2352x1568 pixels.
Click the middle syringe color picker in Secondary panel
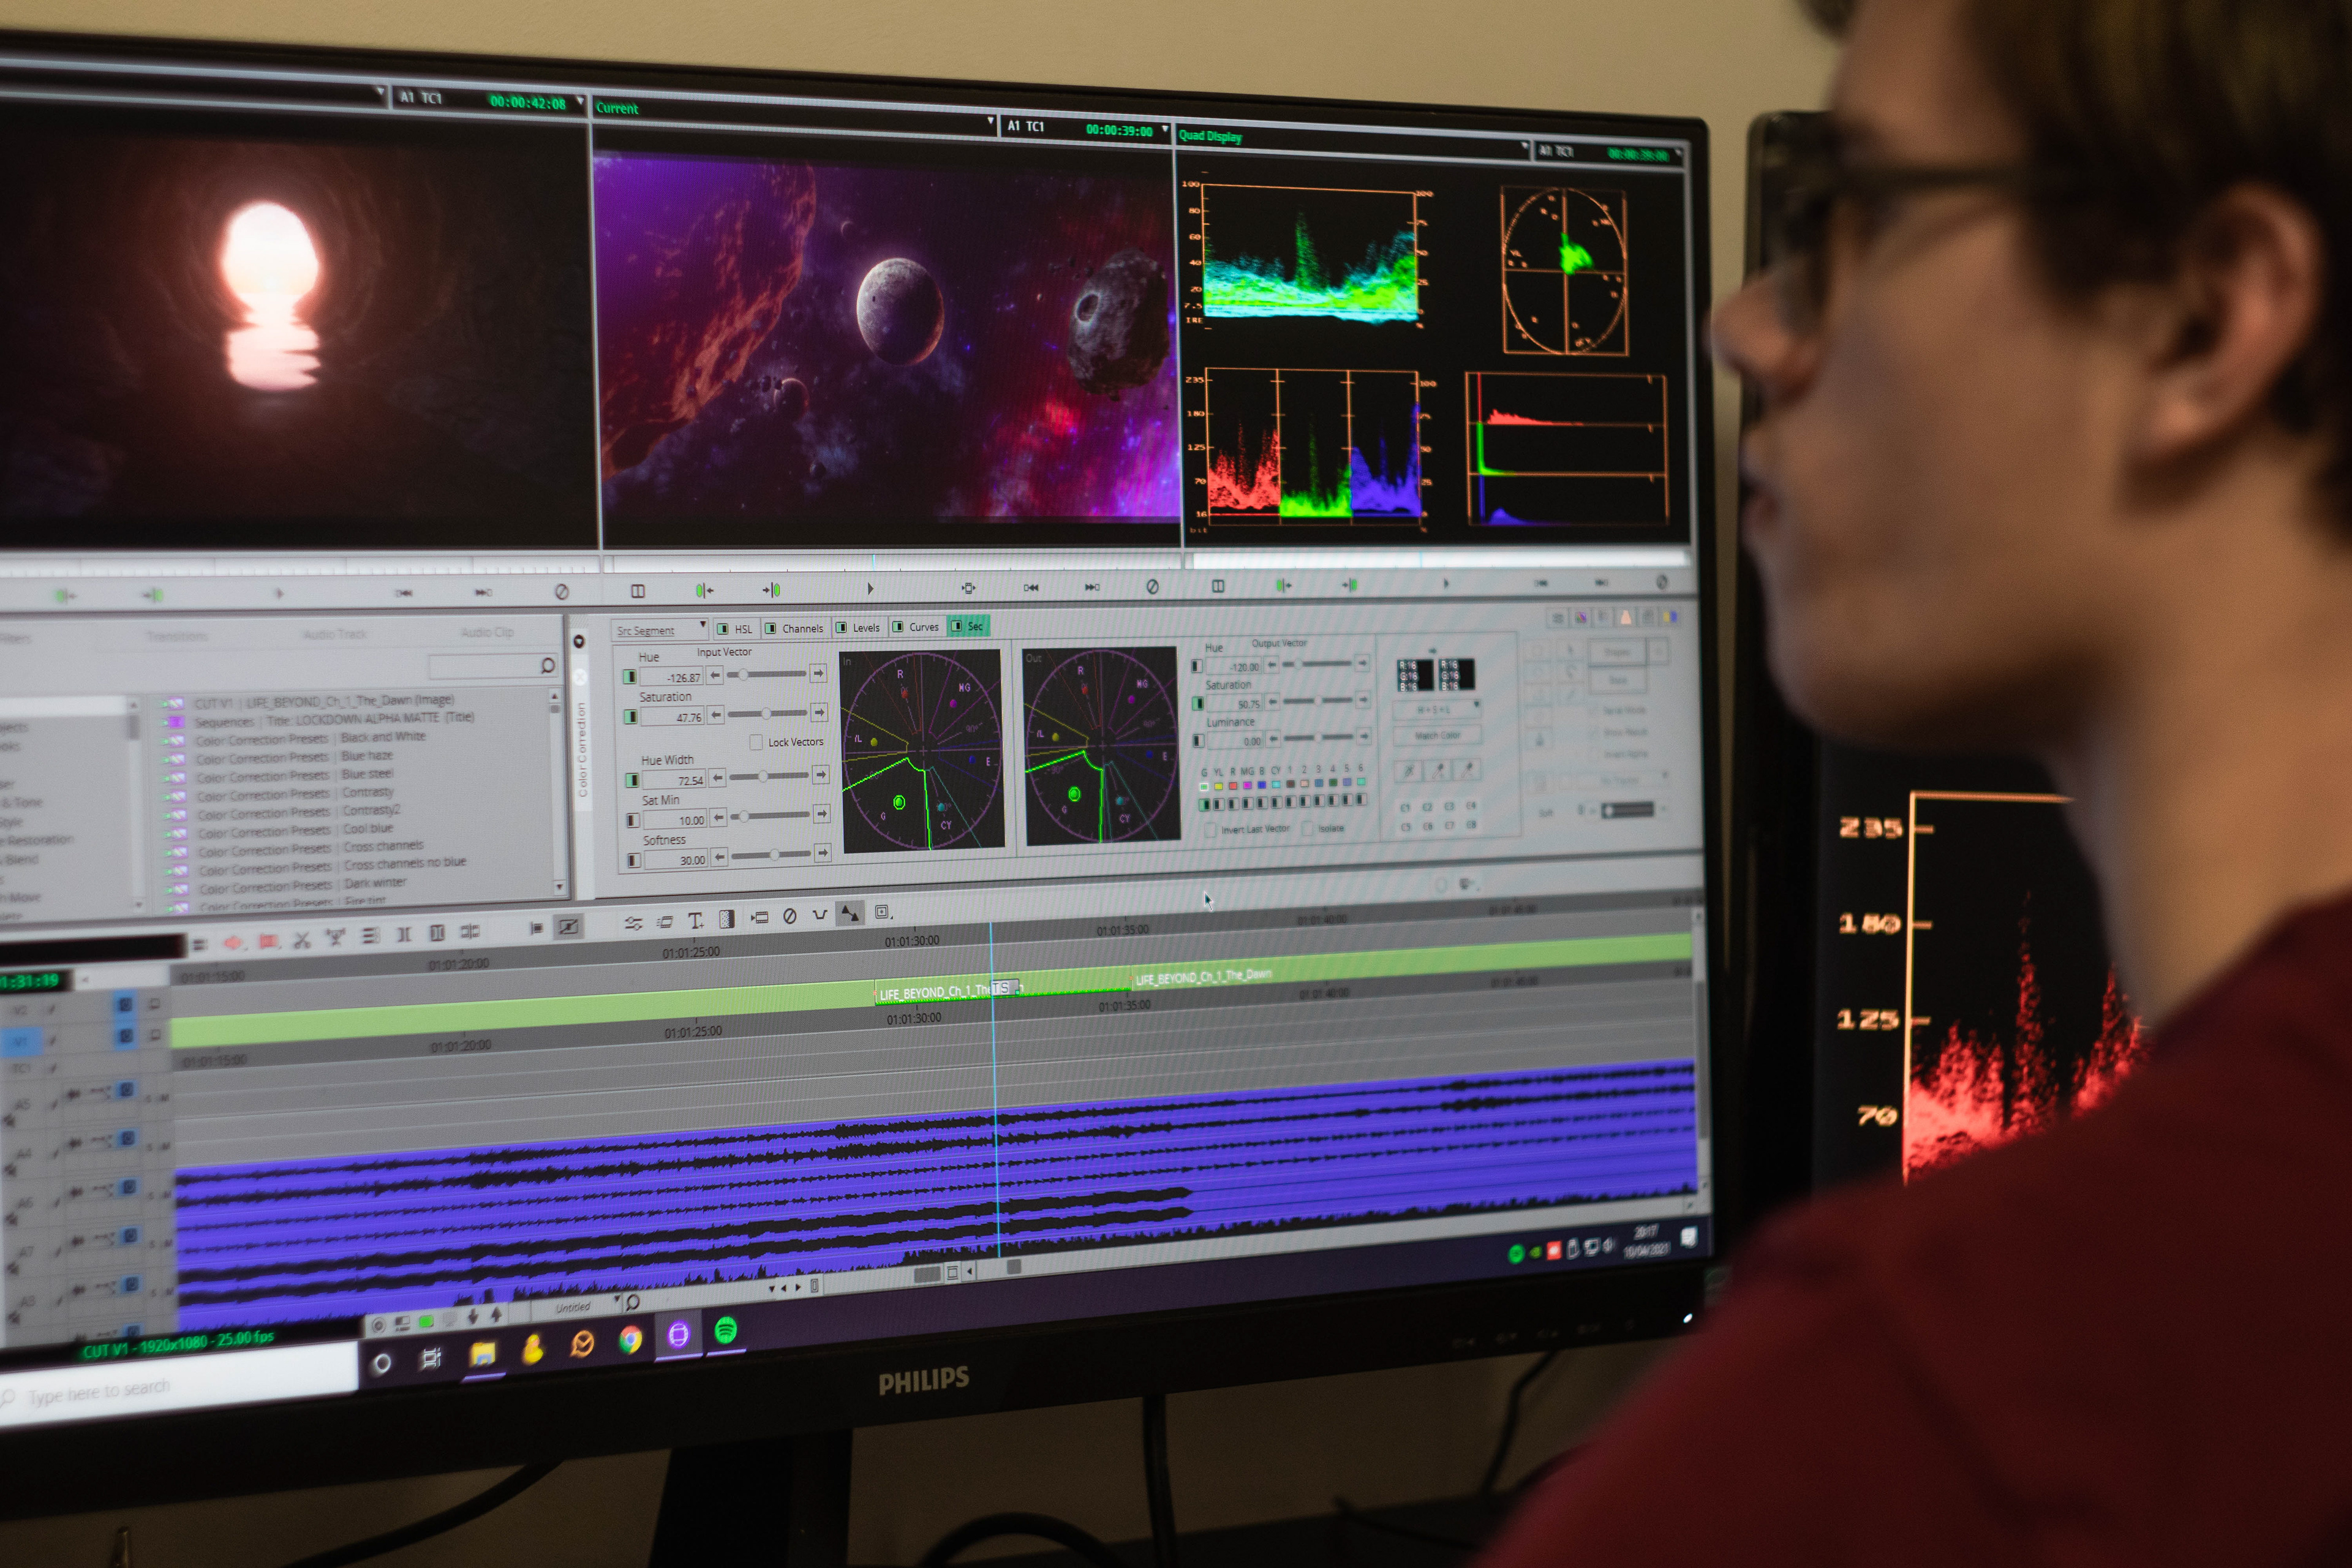tap(1438, 770)
